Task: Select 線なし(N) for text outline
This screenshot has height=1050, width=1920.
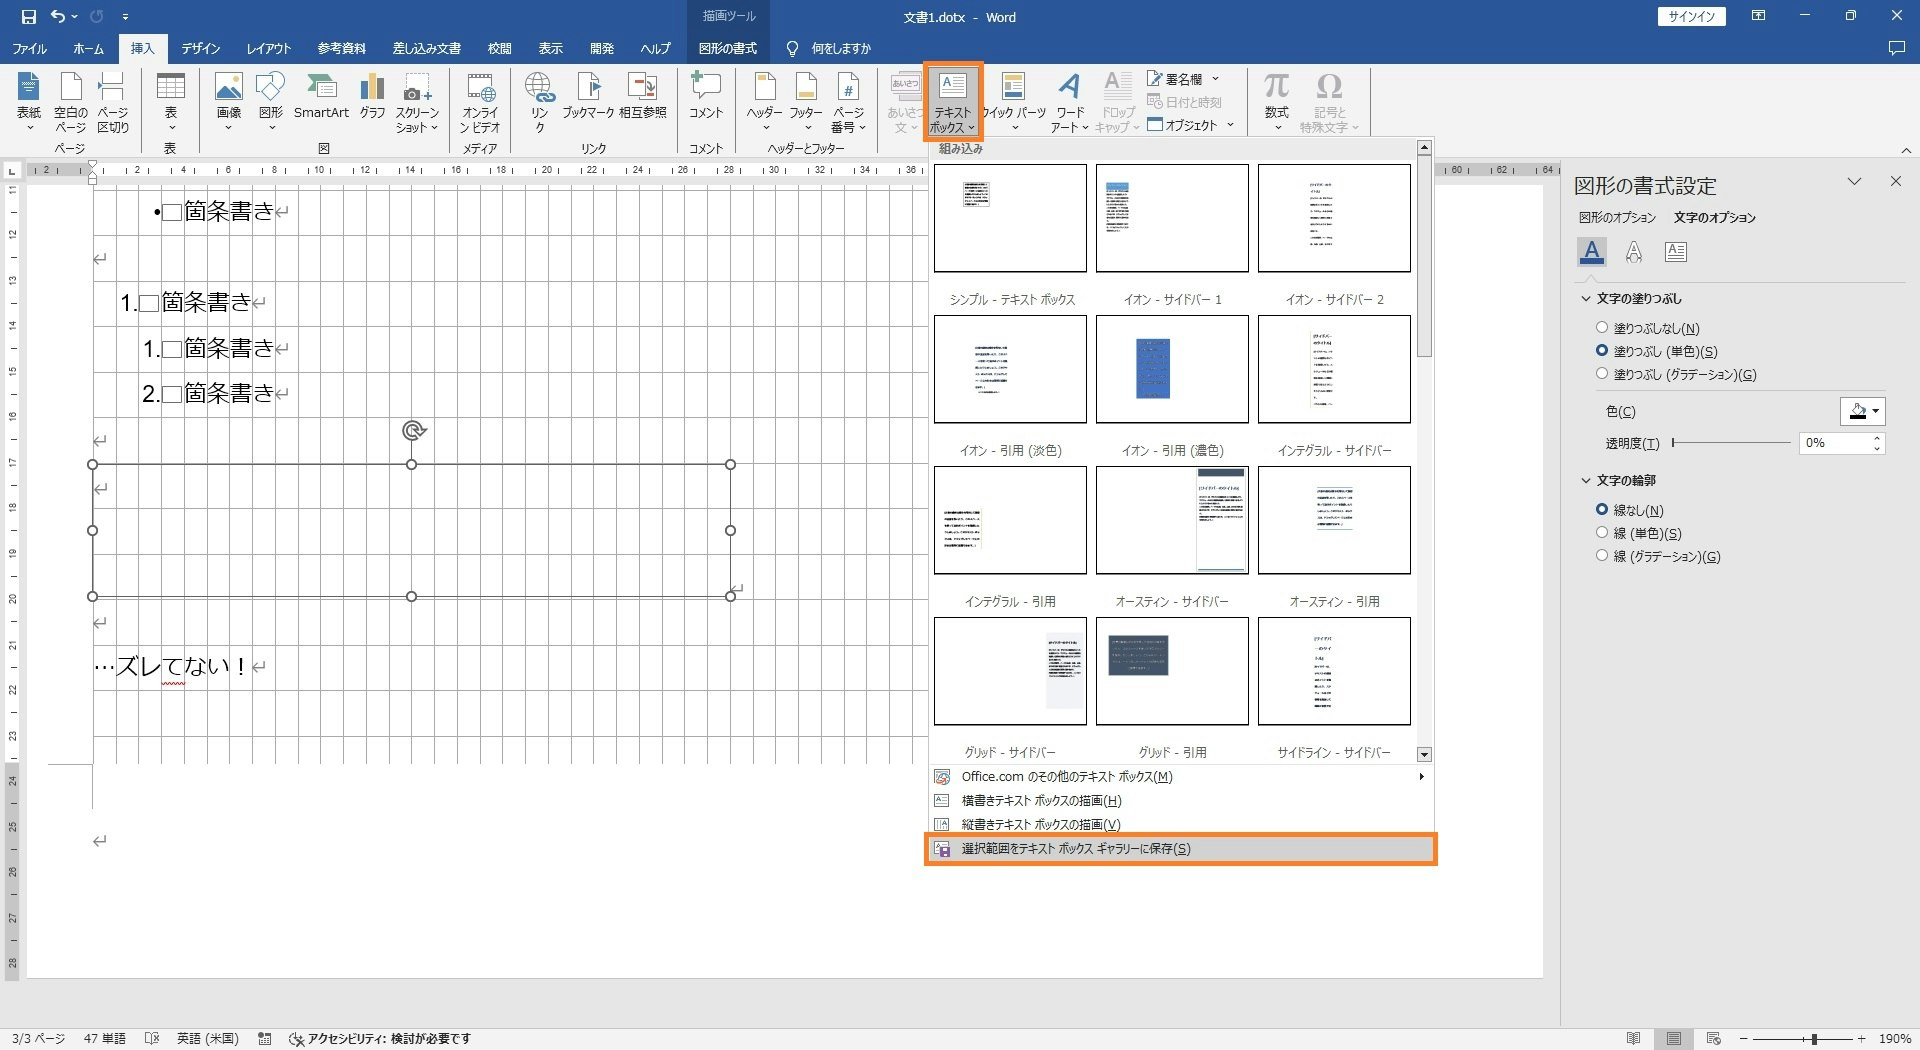Action: (1629, 510)
